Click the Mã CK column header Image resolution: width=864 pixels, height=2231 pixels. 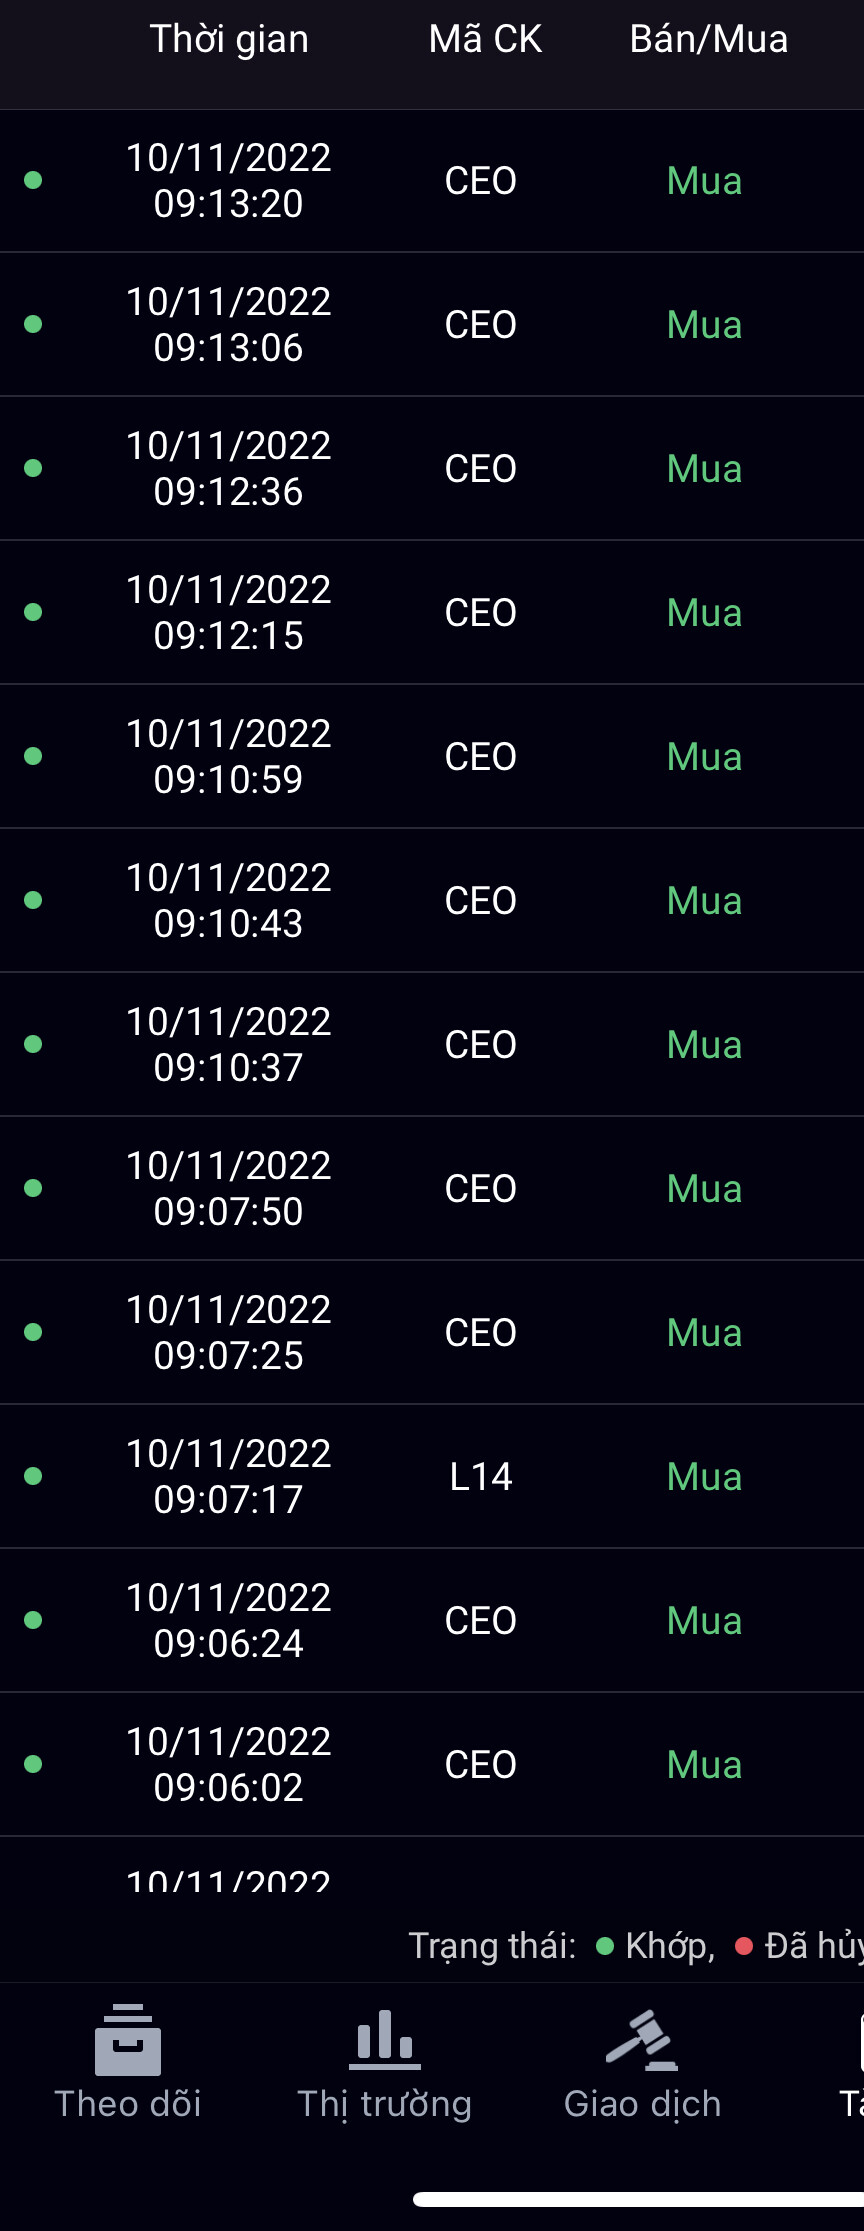485,39
